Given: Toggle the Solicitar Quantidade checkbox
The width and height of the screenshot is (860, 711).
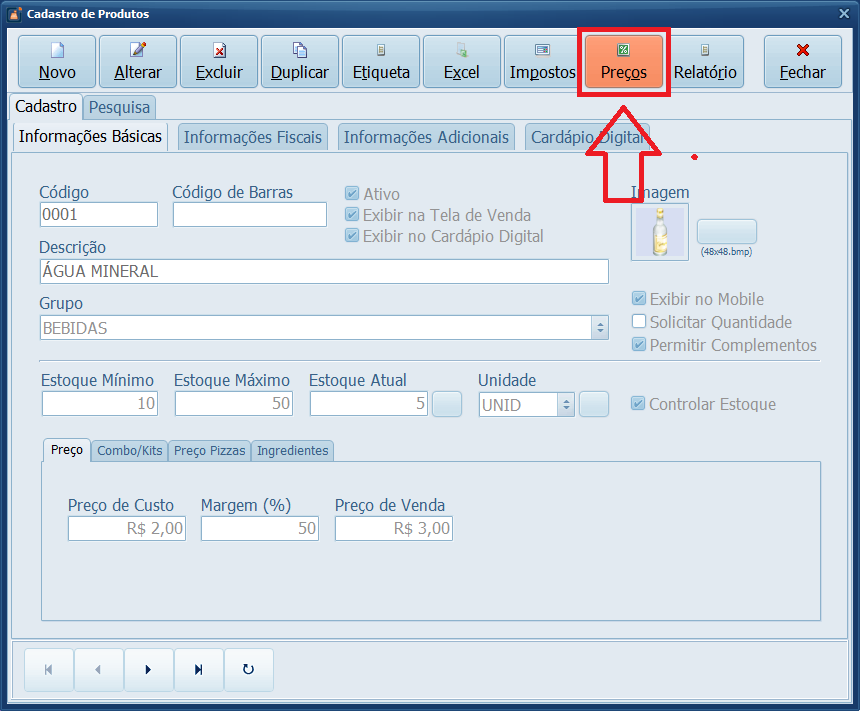Looking at the screenshot, I should [639, 322].
